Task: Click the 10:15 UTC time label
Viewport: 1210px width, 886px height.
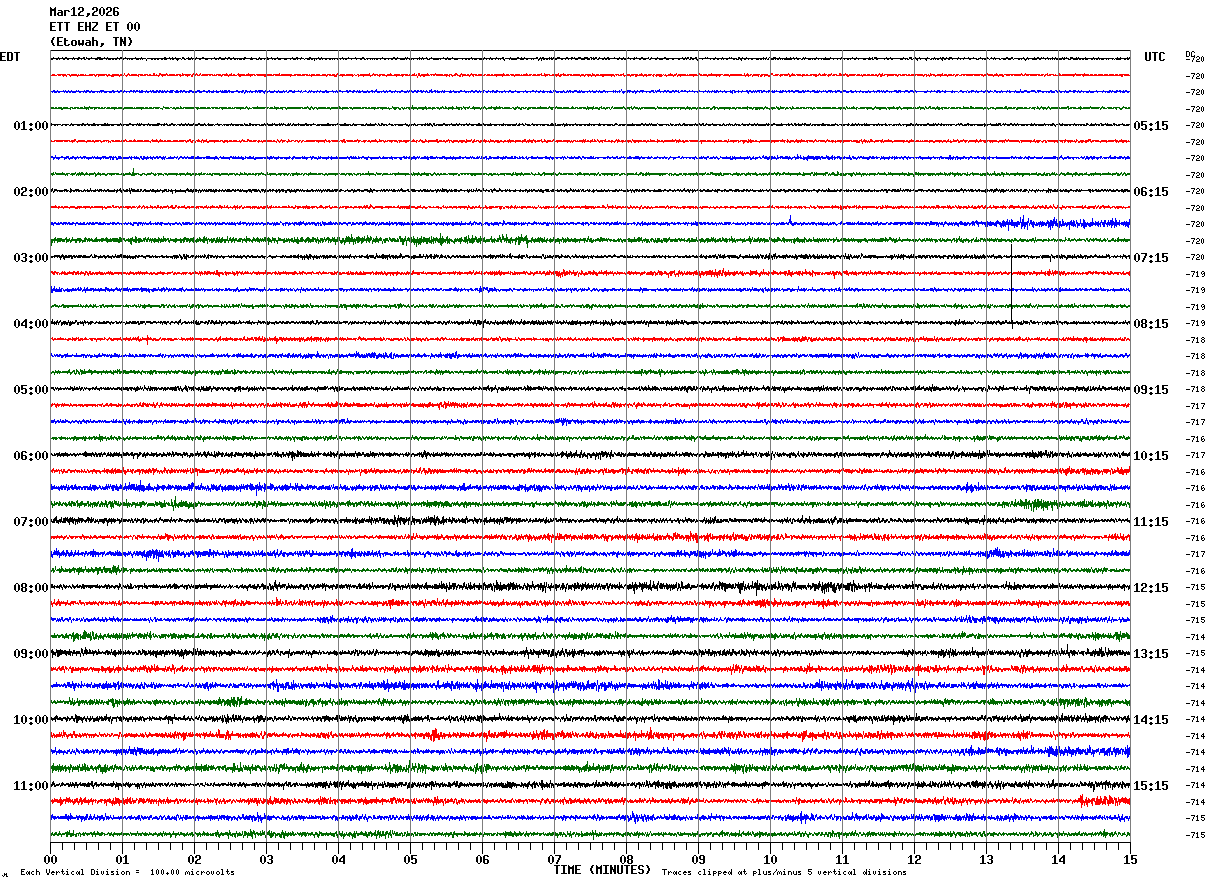Action: tap(1151, 456)
